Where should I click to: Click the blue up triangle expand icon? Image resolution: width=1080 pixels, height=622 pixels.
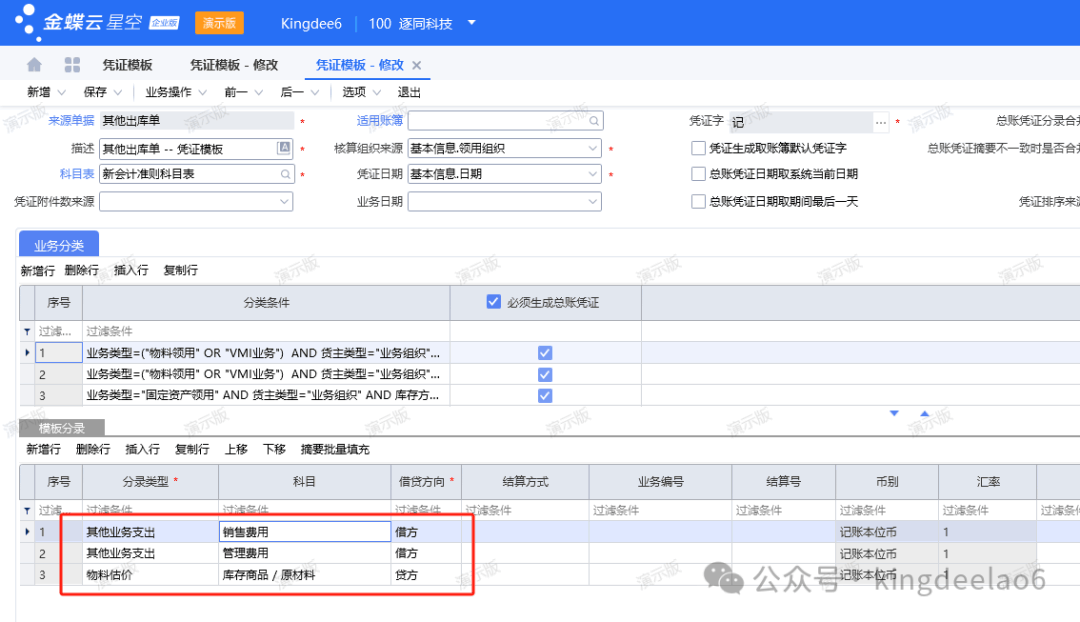tap(924, 413)
